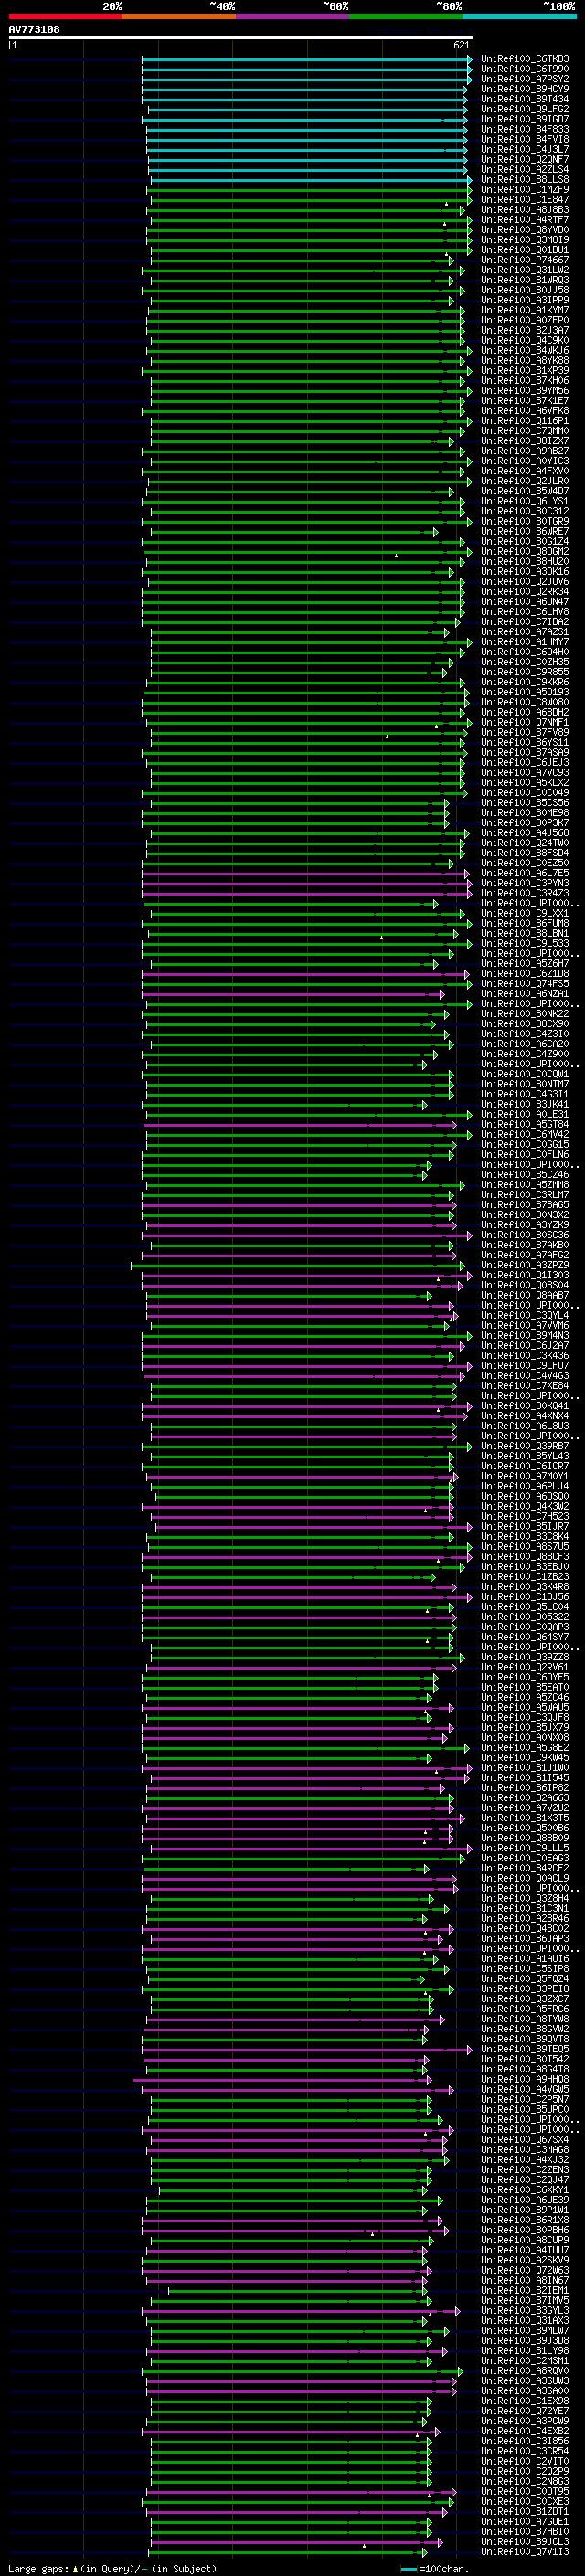585x2576 pixels.
Task: Open hit UniRef100_C6T990
Action: [524, 69]
